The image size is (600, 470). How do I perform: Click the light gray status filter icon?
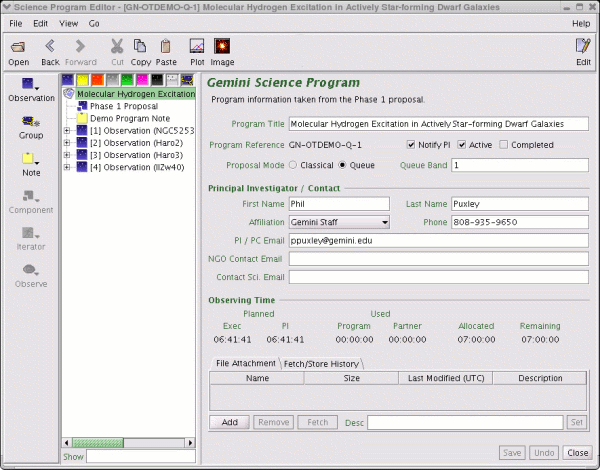(x=172, y=80)
